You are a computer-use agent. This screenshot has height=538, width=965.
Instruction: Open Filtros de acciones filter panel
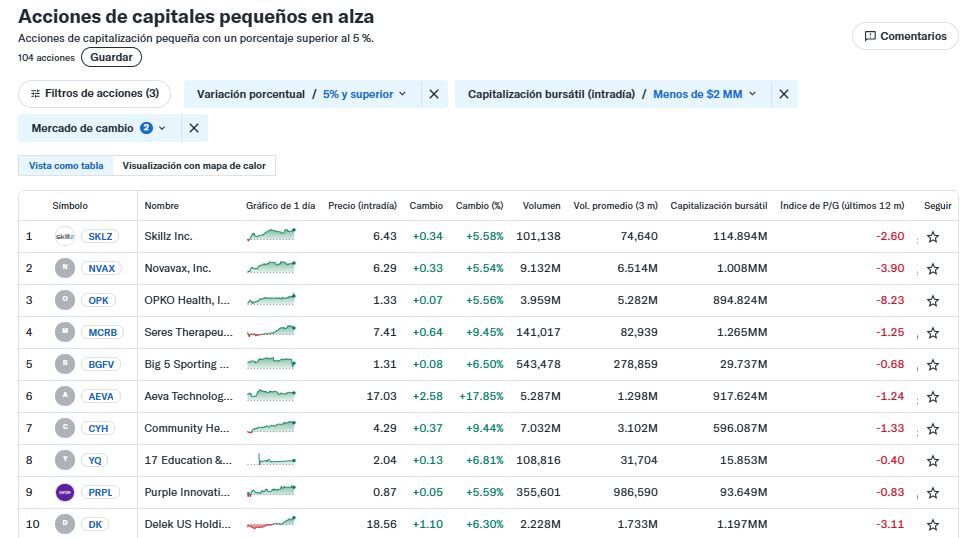click(x=95, y=94)
